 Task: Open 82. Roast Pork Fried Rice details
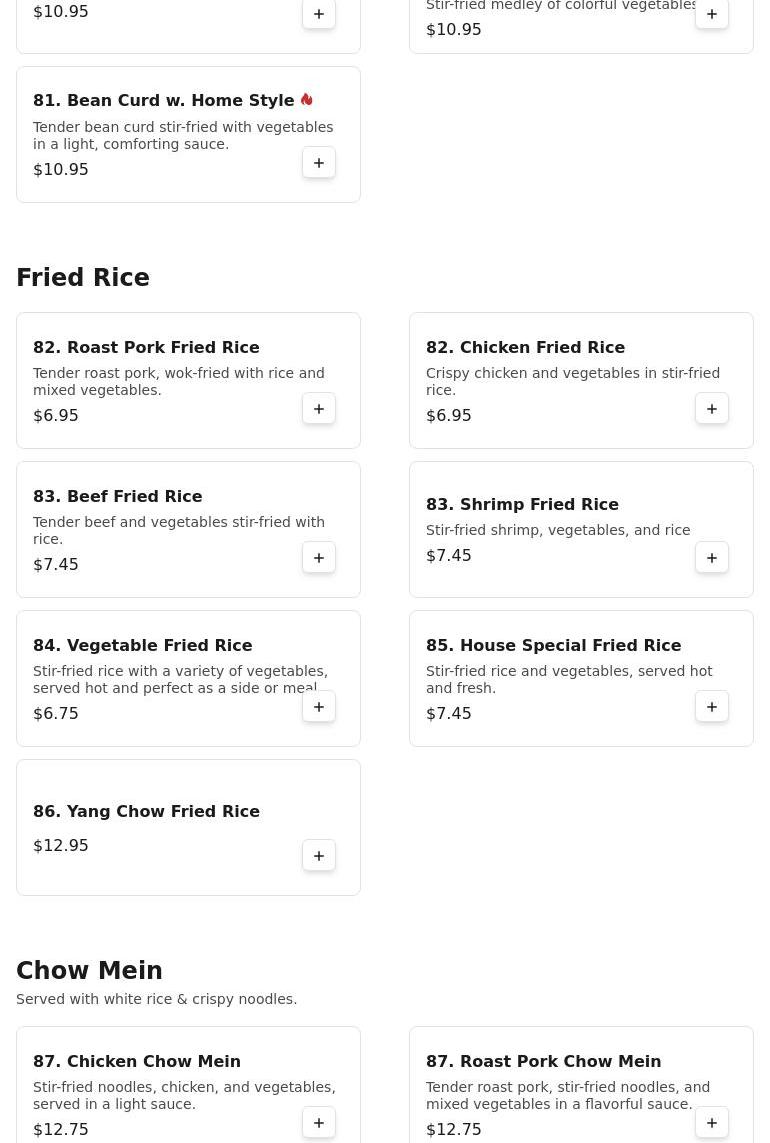[x=146, y=348]
